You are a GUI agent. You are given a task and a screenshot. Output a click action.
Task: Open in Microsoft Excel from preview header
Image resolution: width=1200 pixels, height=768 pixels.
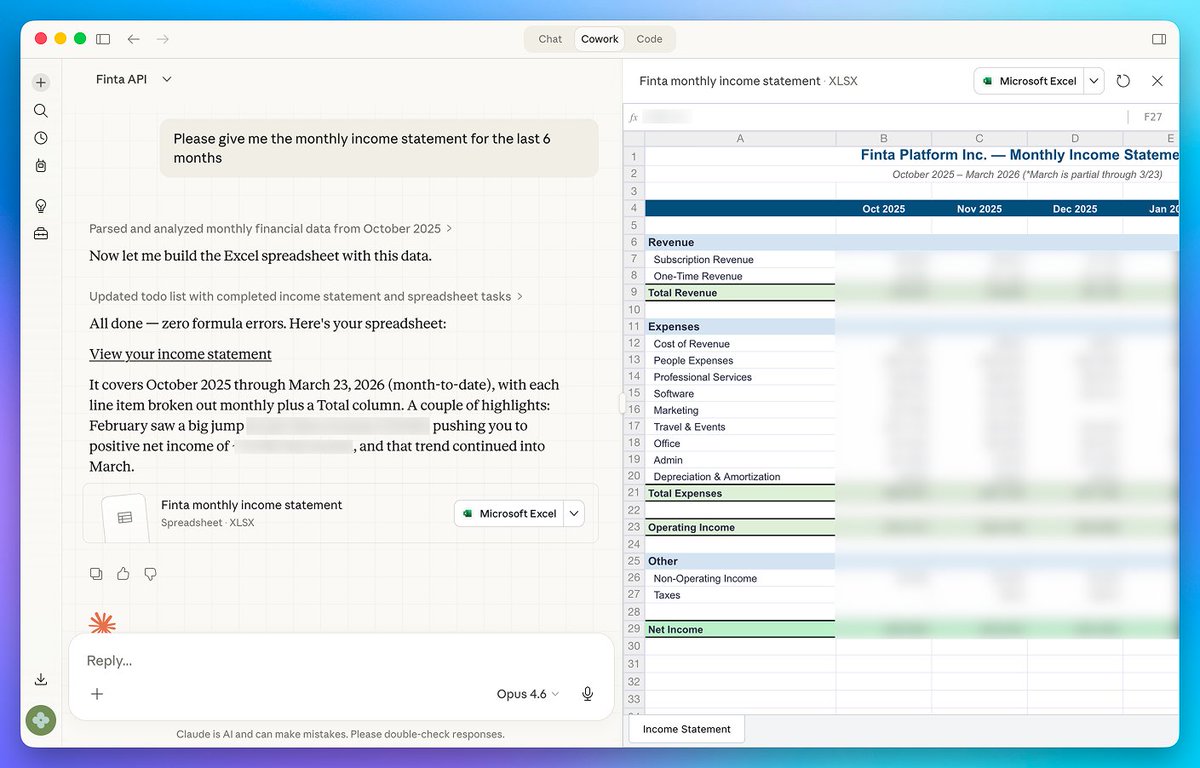click(1029, 81)
